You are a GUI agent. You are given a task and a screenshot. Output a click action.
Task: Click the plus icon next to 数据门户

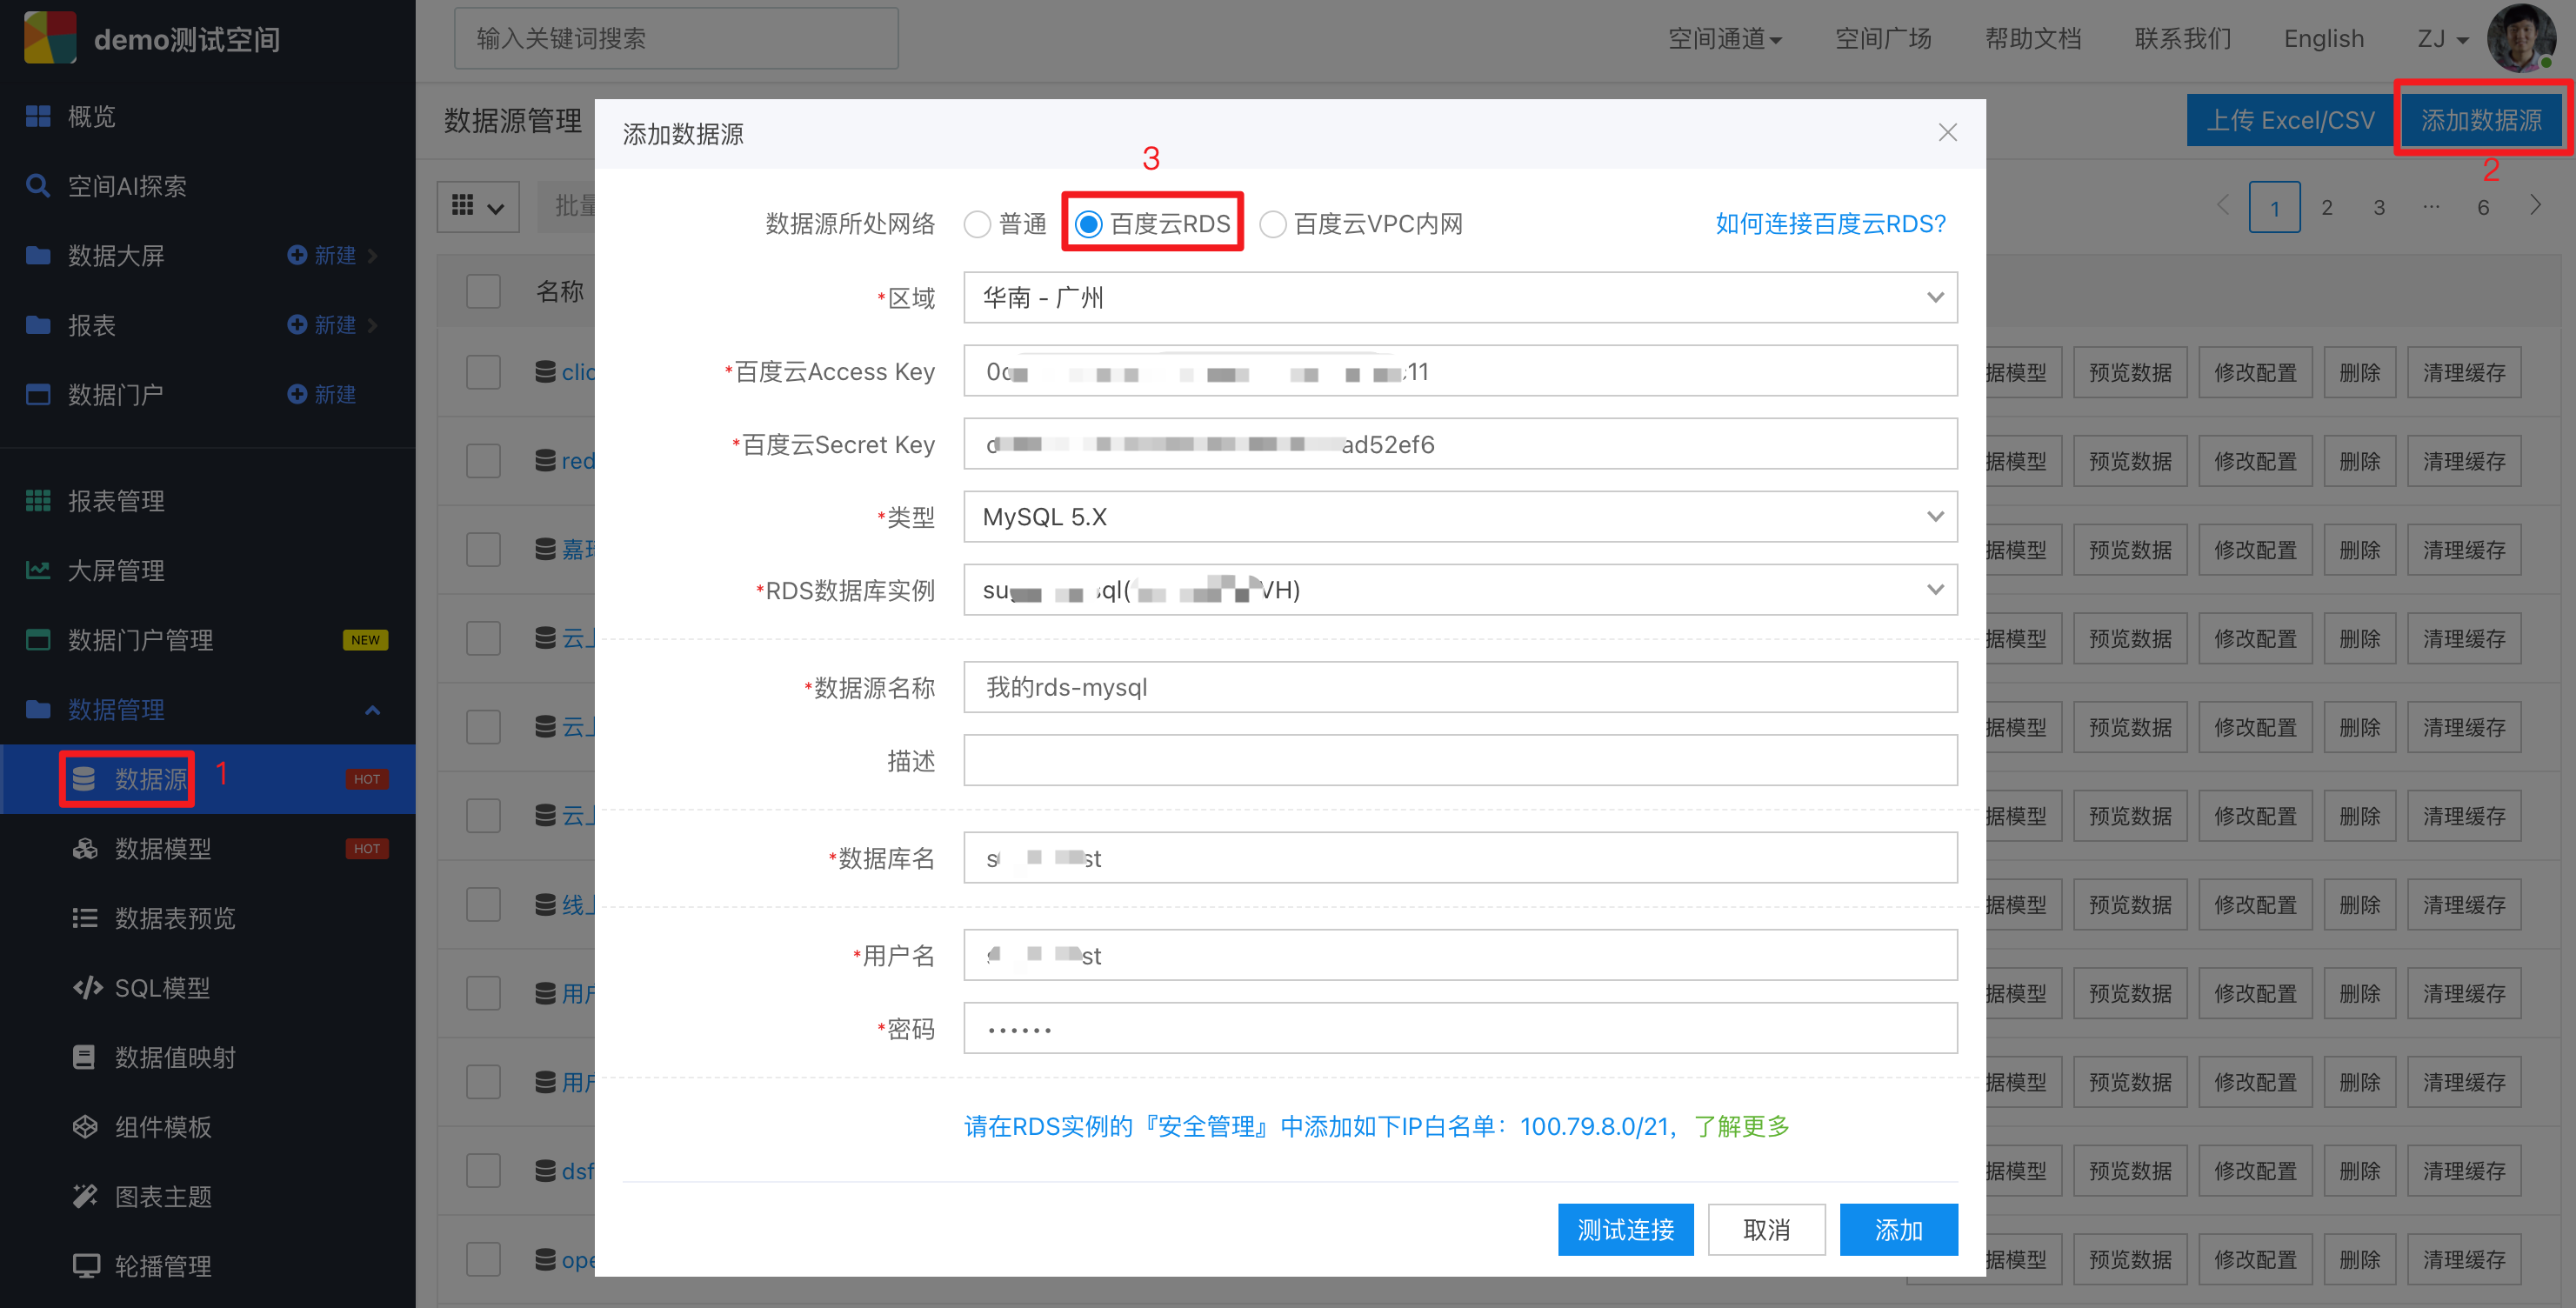(x=297, y=394)
